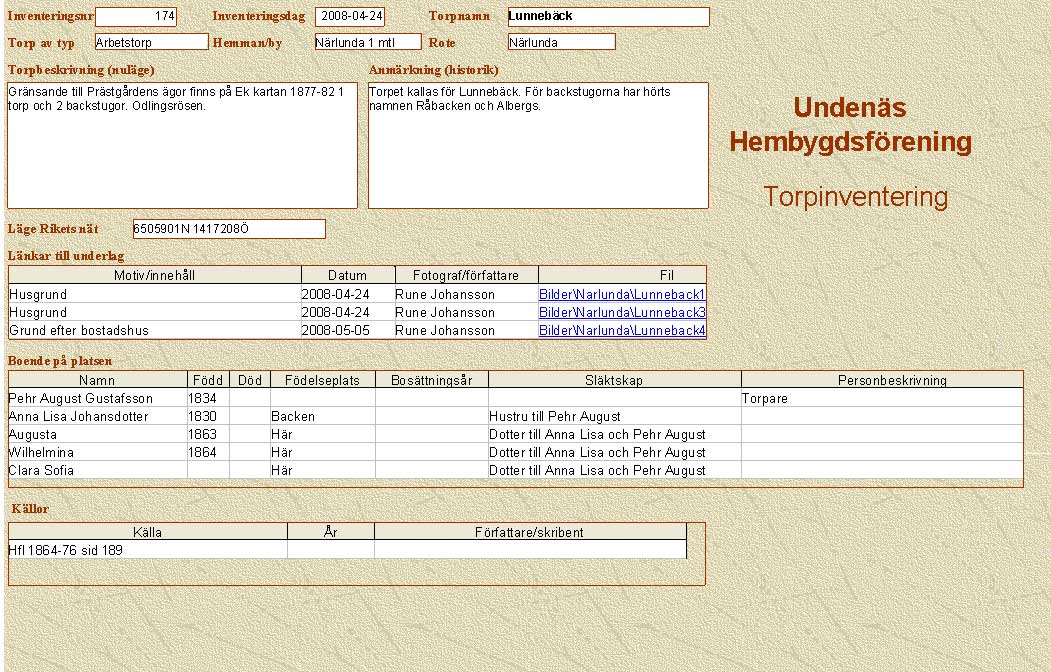Select the Torpnamn field with Lunnebäck
The image size is (1051, 672).
click(x=608, y=17)
